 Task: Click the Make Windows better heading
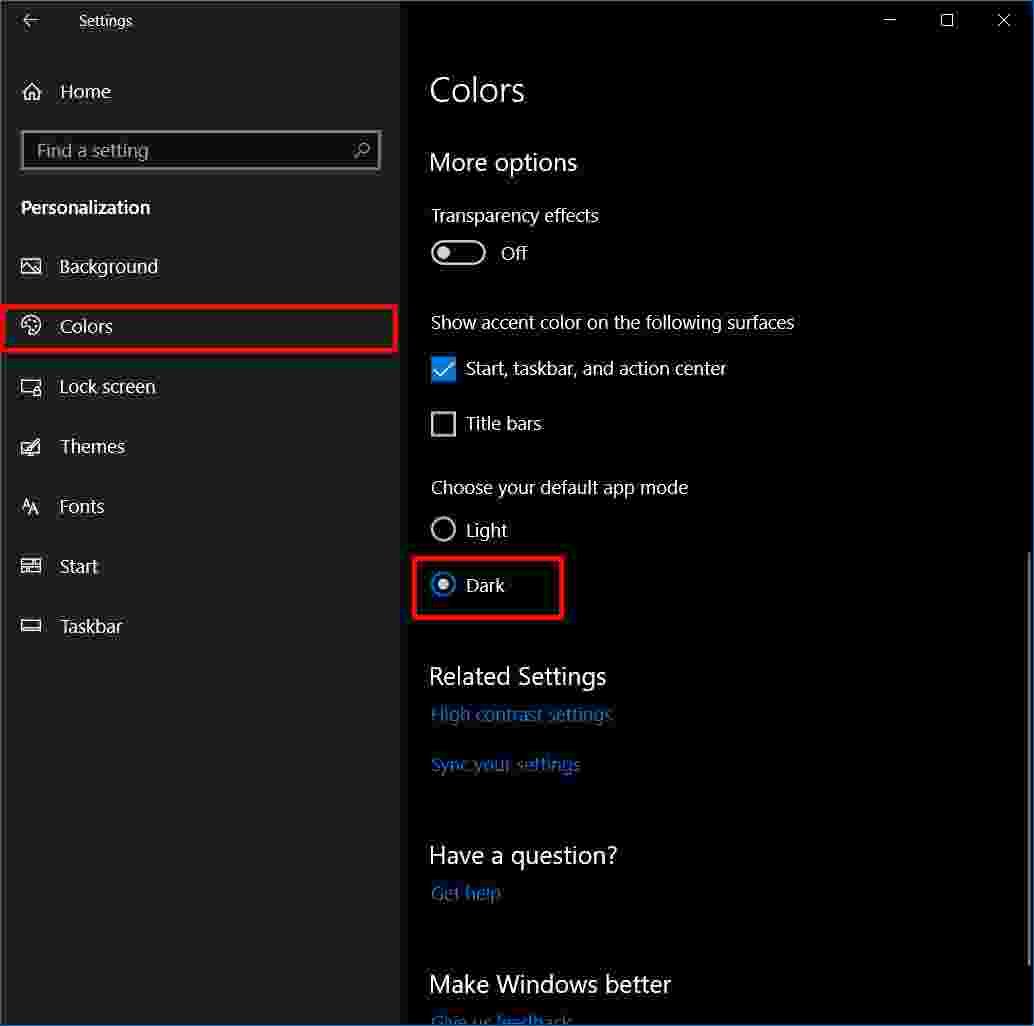(x=550, y=984)
